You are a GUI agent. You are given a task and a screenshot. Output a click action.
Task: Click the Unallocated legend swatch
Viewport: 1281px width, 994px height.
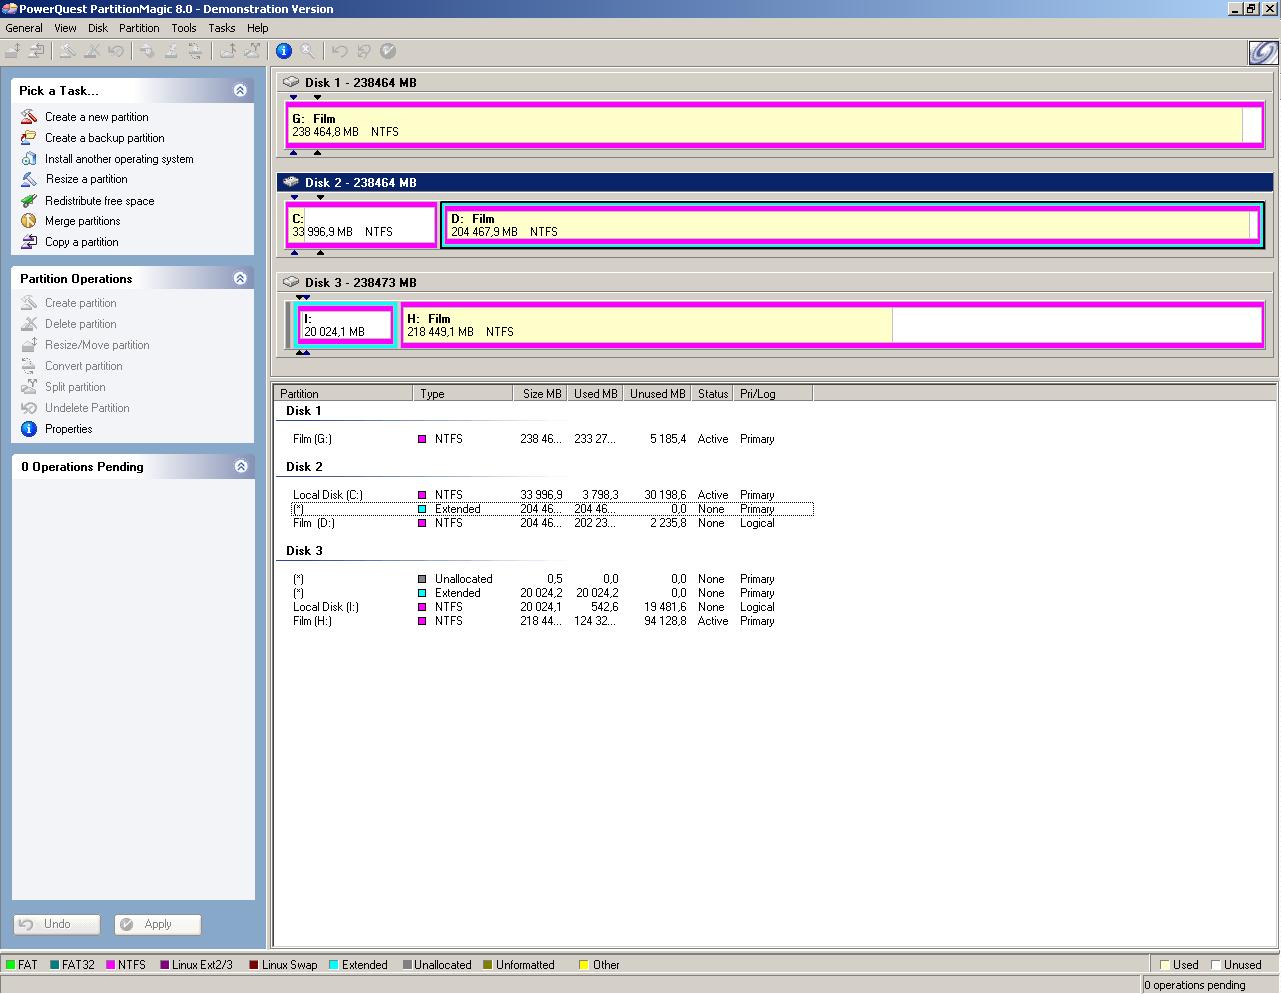[407, 965]
